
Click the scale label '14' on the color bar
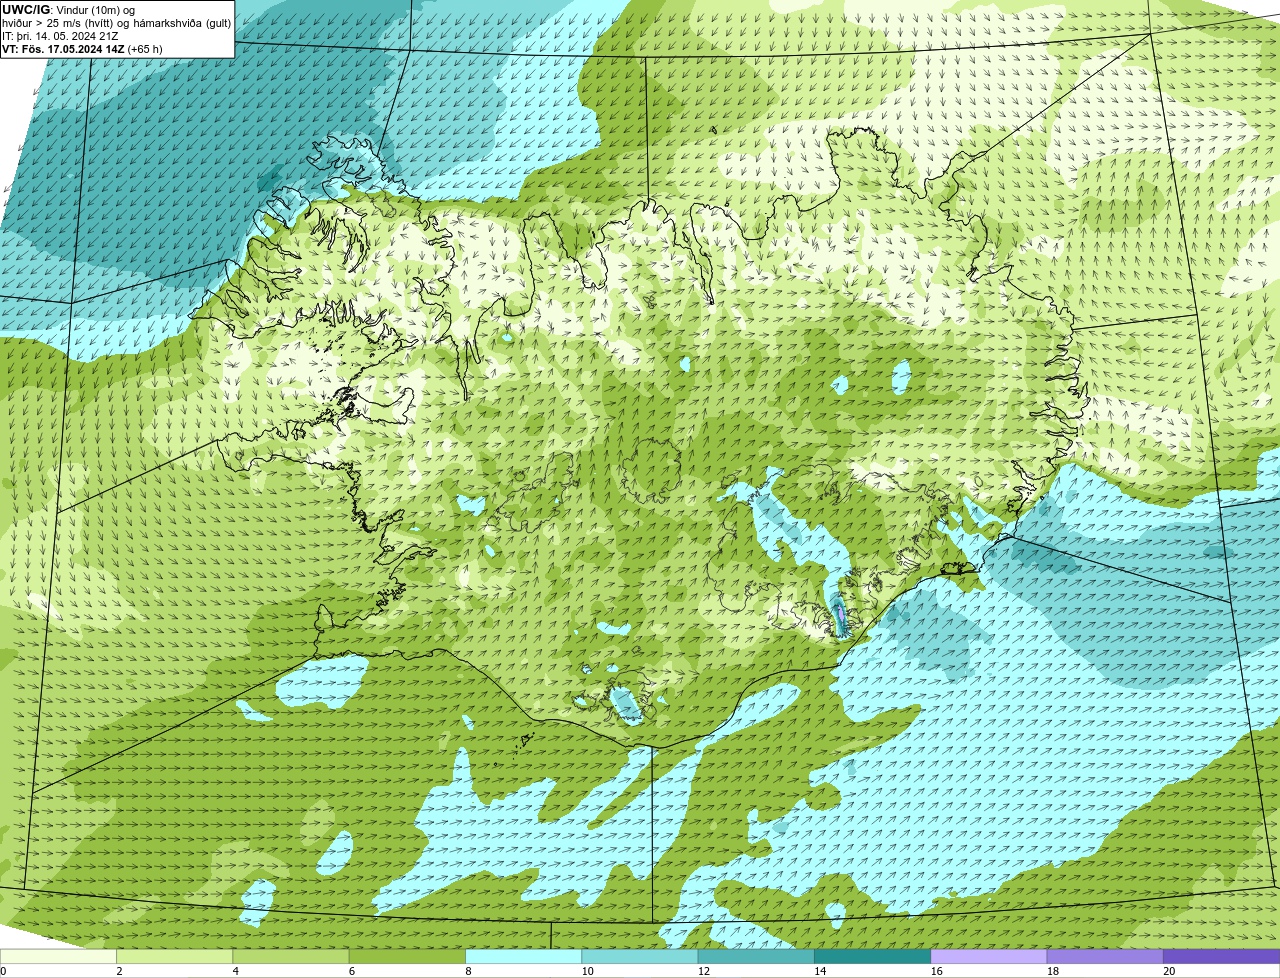point(820,971)
